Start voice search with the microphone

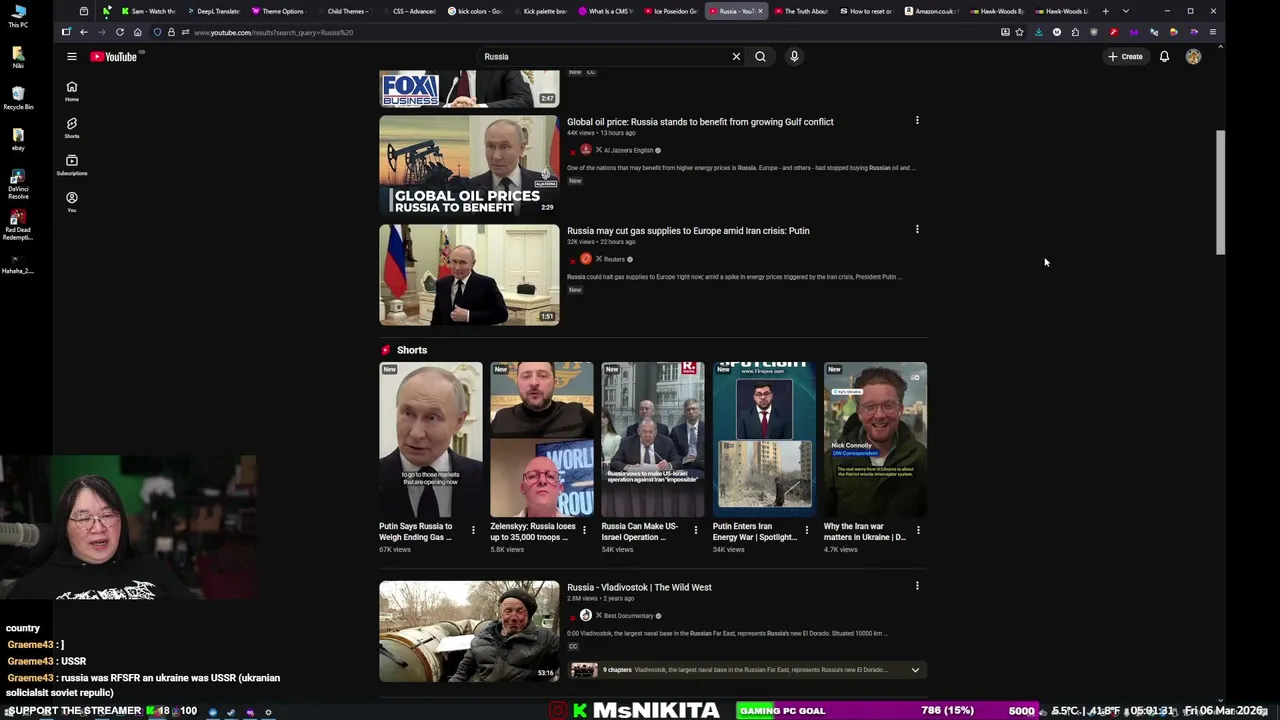tap(794, 57)
